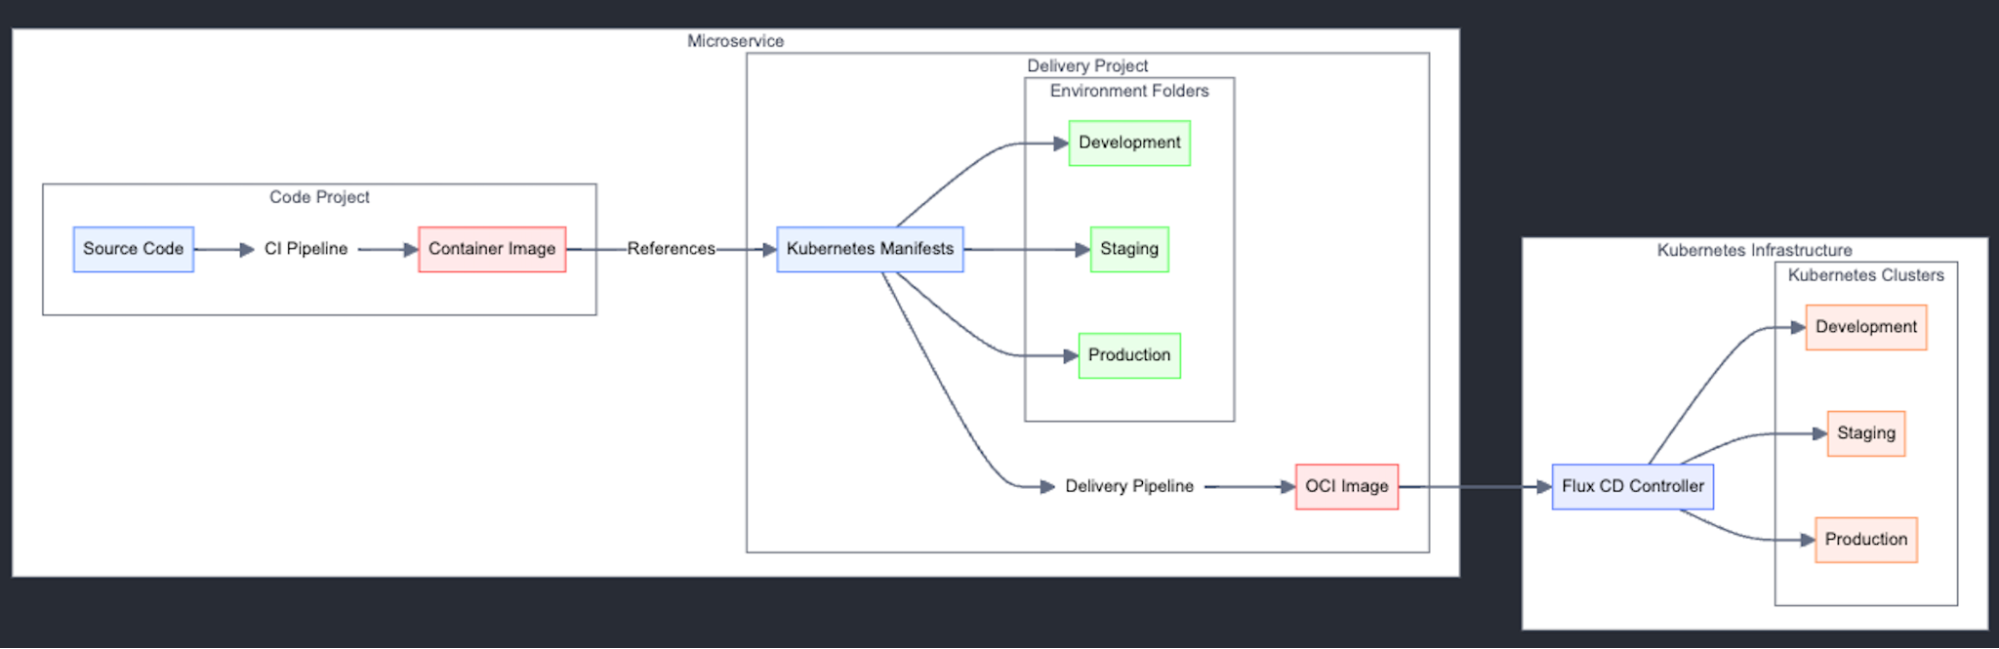Click the Kubernetes Clusters group title

click(x=1866, y=275)
